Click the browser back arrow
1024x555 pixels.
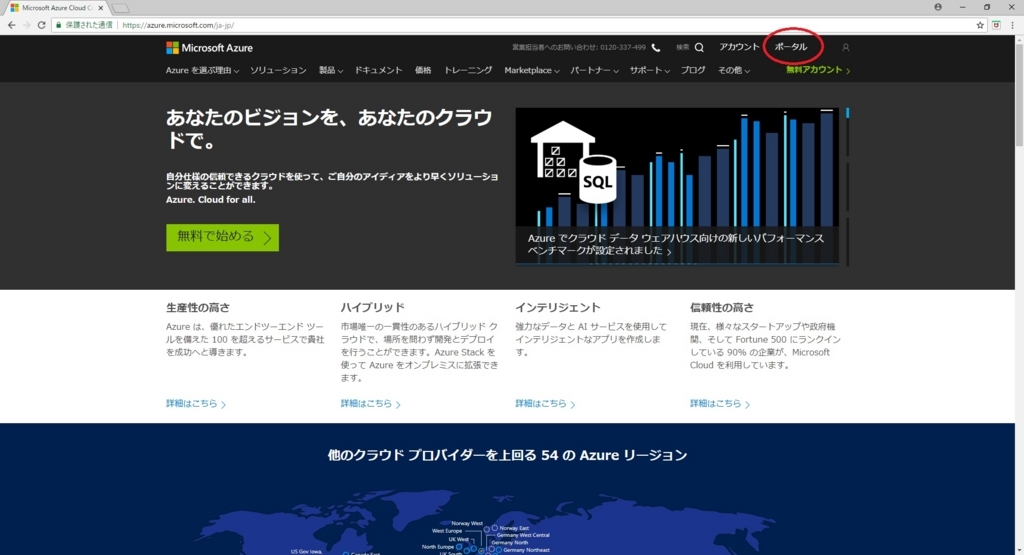[x=12, y=25]
